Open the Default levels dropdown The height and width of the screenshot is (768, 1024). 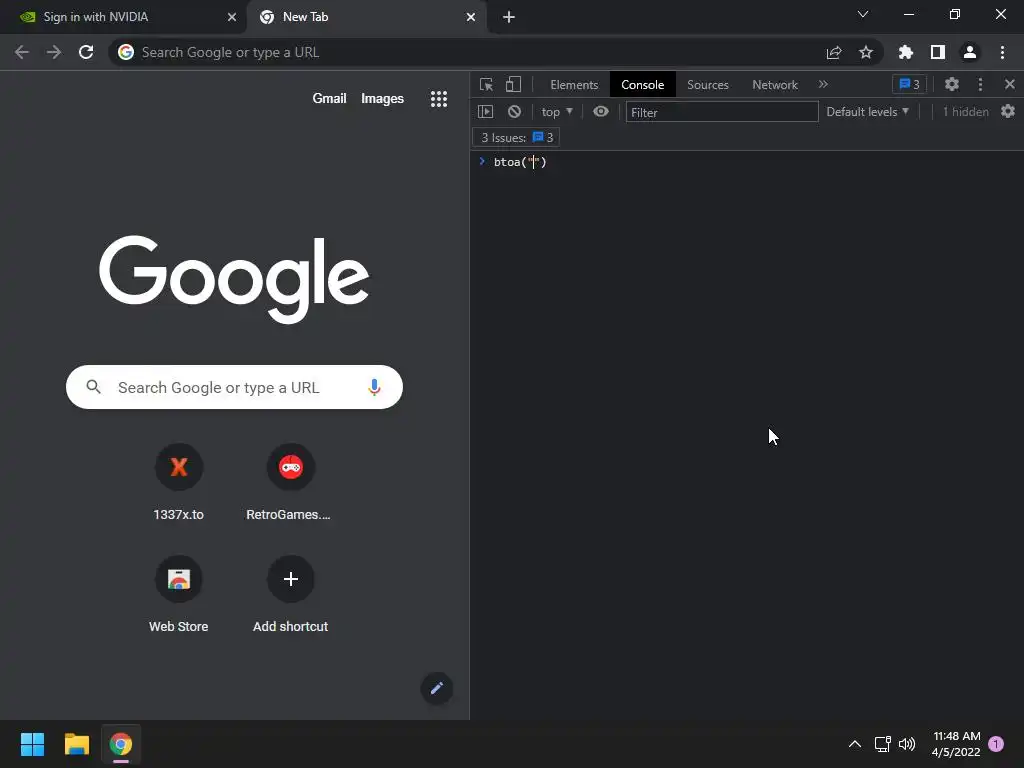click(867, 112)
